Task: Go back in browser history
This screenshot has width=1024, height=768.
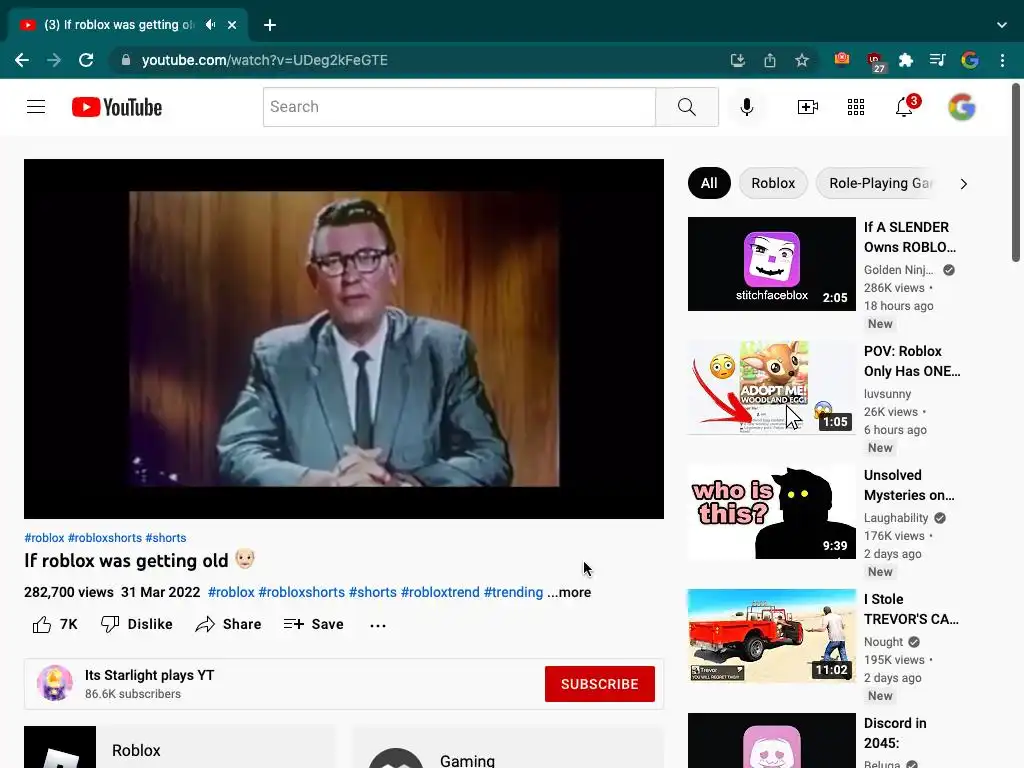Action: pyautogui.click(x=22, y=60)
